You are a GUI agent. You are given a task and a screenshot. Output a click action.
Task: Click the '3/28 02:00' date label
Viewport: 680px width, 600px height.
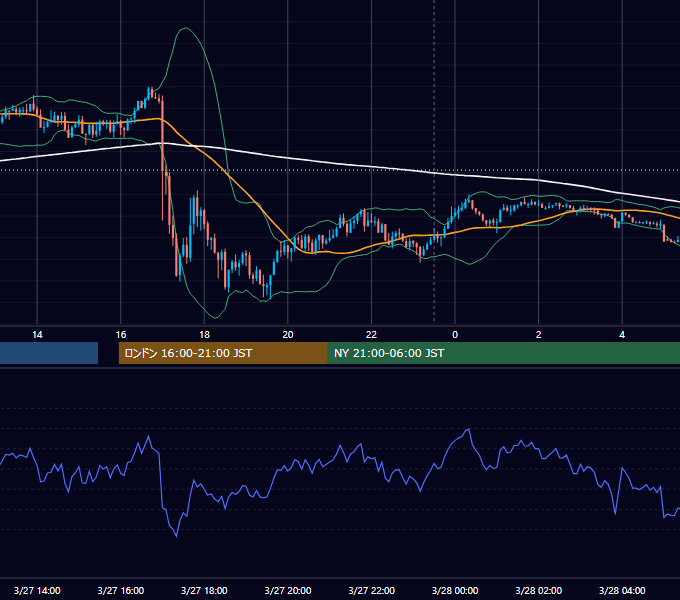click(x=539, y=590)
